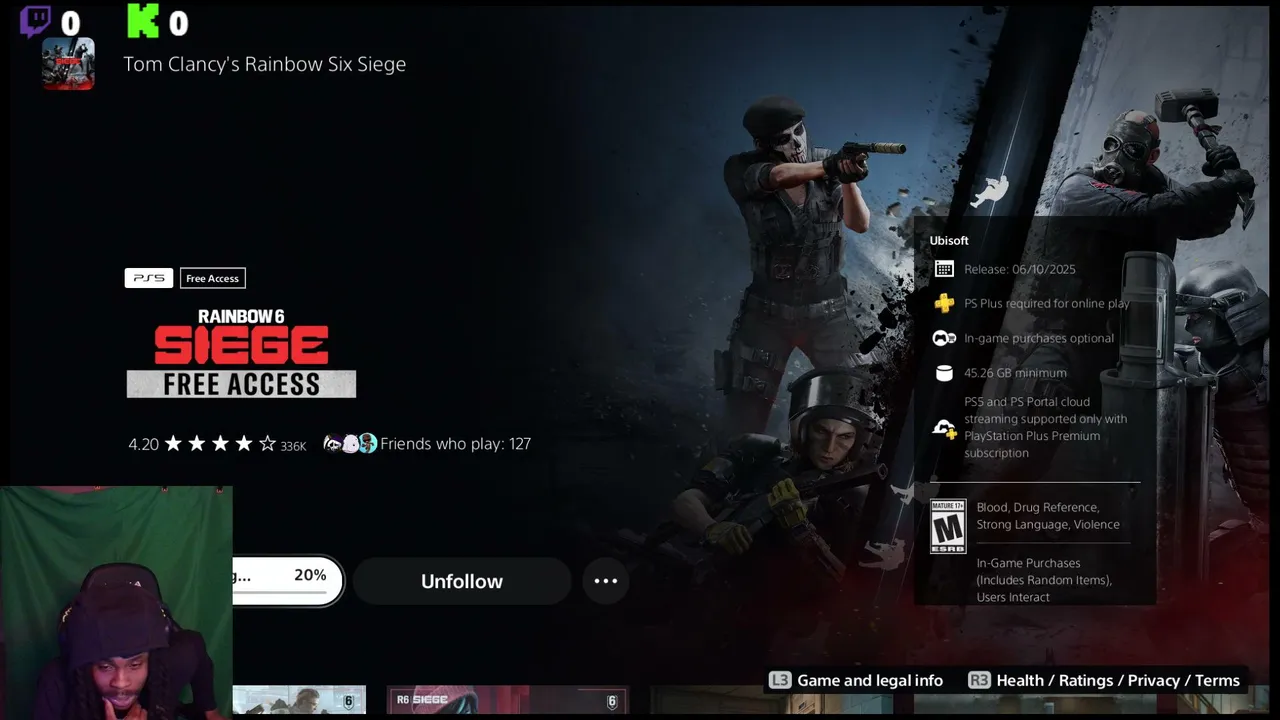Click the purple Twitch logo icon
This screenshot has width=1280, height=720.
coord(35,21)
